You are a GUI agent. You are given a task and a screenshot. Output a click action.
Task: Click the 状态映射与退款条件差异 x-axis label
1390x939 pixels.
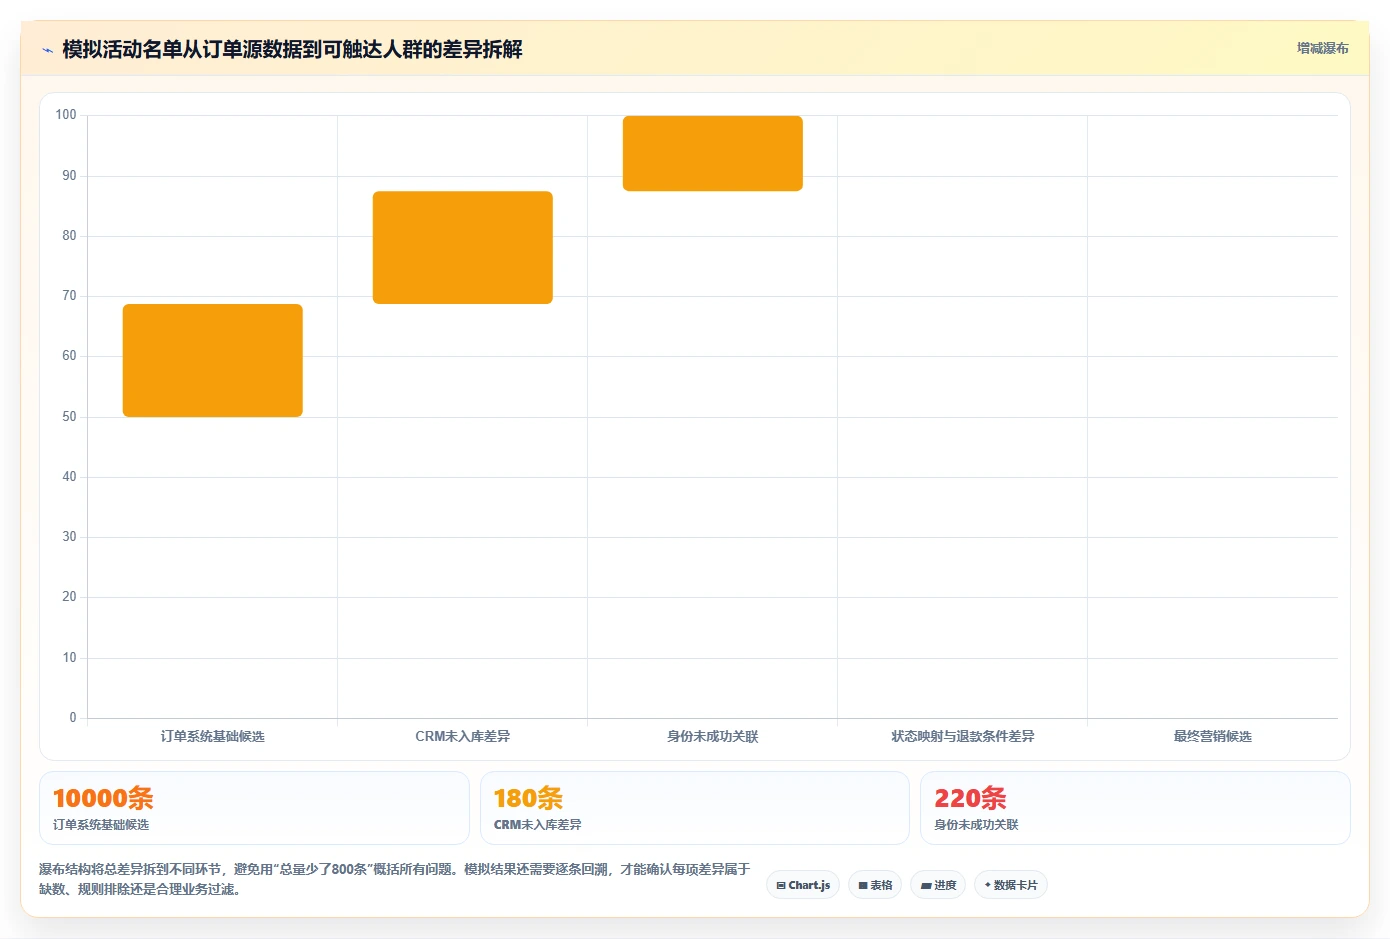coord(963,736)
